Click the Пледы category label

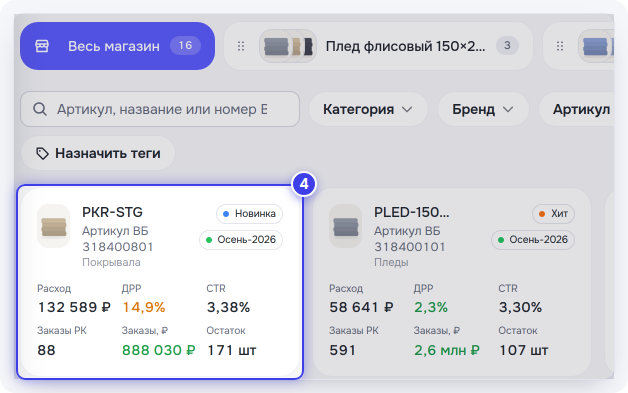pyautogui.click(x=391, y=262)
